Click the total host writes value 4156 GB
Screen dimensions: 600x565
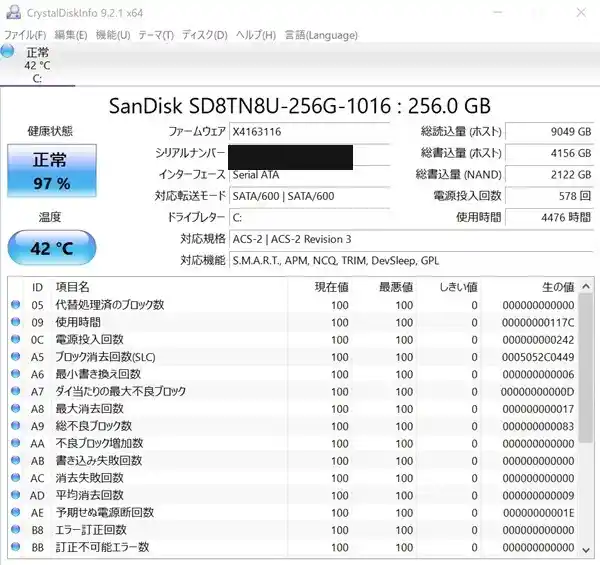[549, 153]
